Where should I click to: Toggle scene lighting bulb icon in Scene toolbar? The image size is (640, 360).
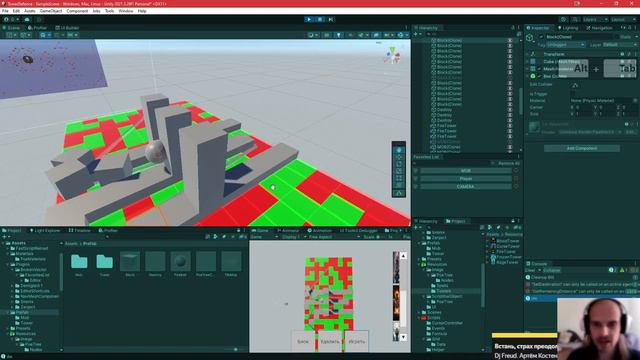coord(338,35)
